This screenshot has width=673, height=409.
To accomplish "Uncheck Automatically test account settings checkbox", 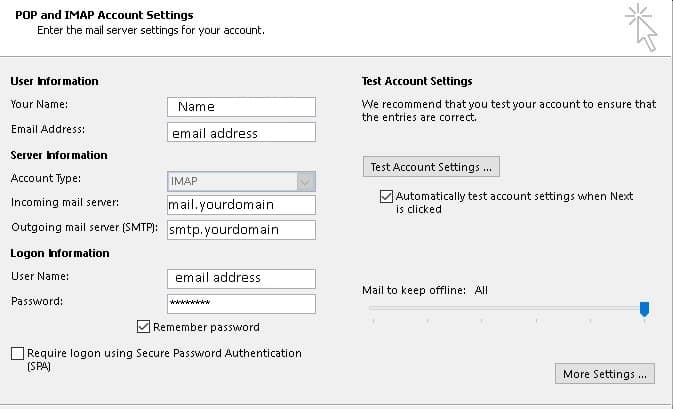I will [386, 196].
